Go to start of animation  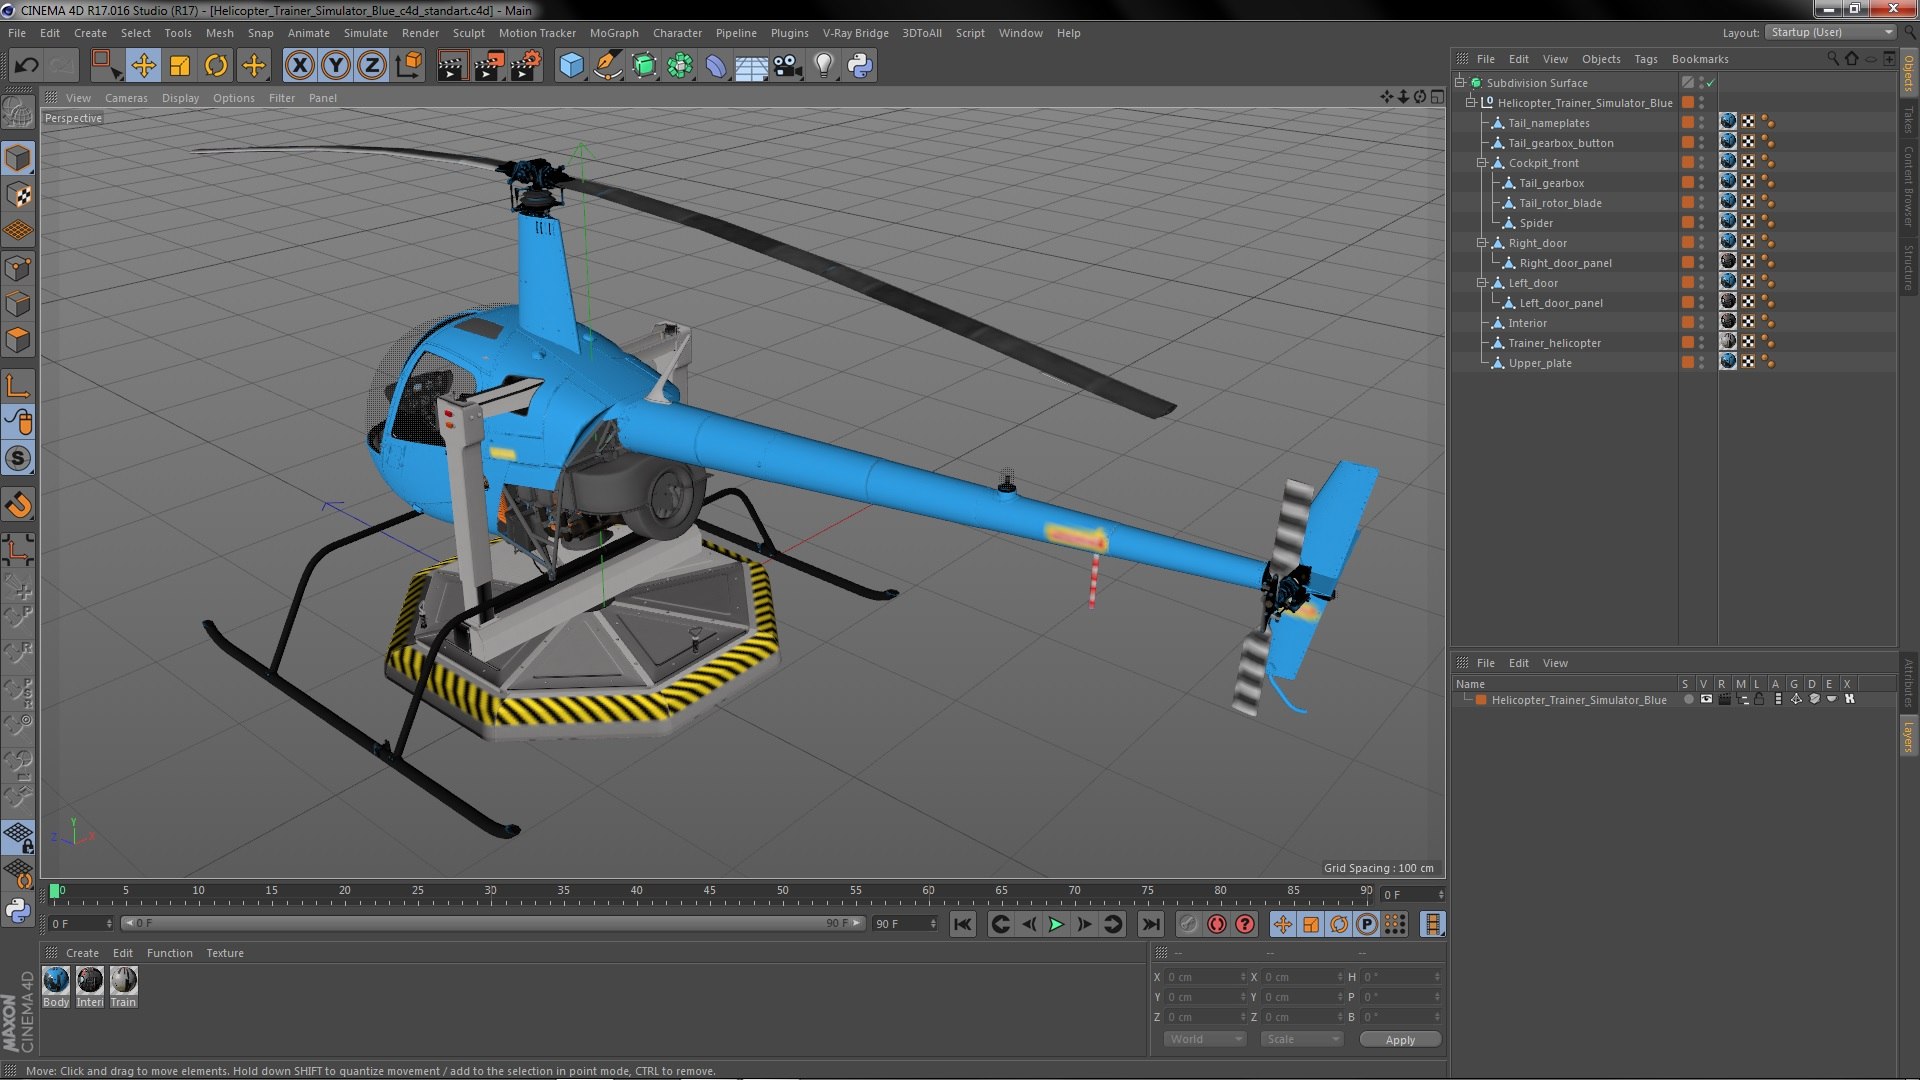pos(962,924)
